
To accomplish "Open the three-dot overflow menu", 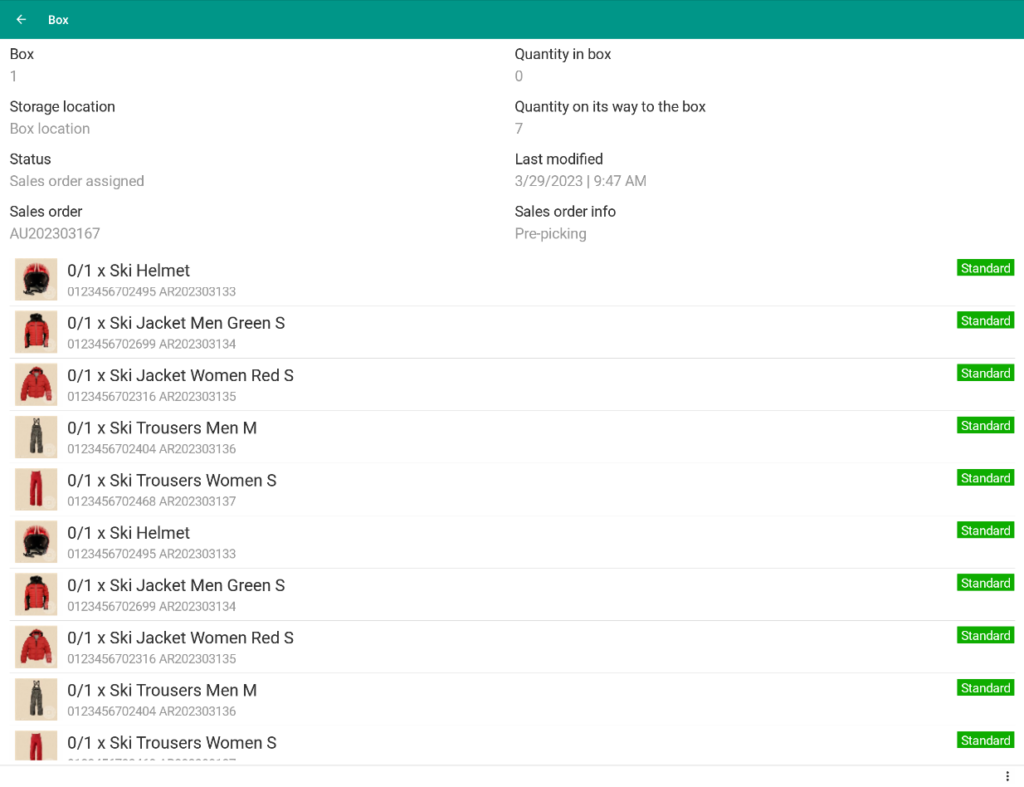I will [1007, 776].
